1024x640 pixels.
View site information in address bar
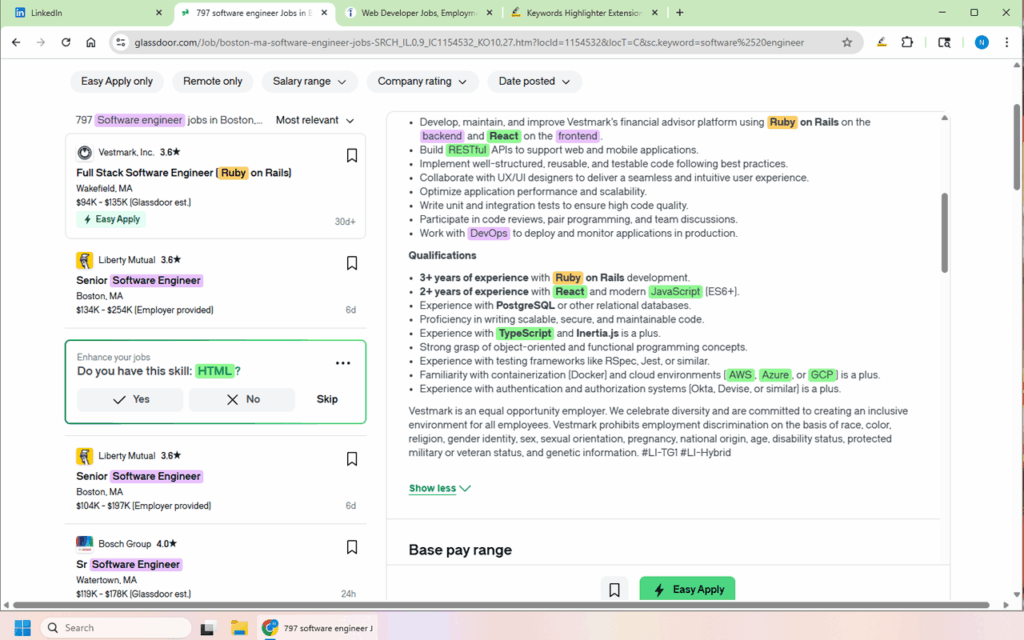pos(120,42)
